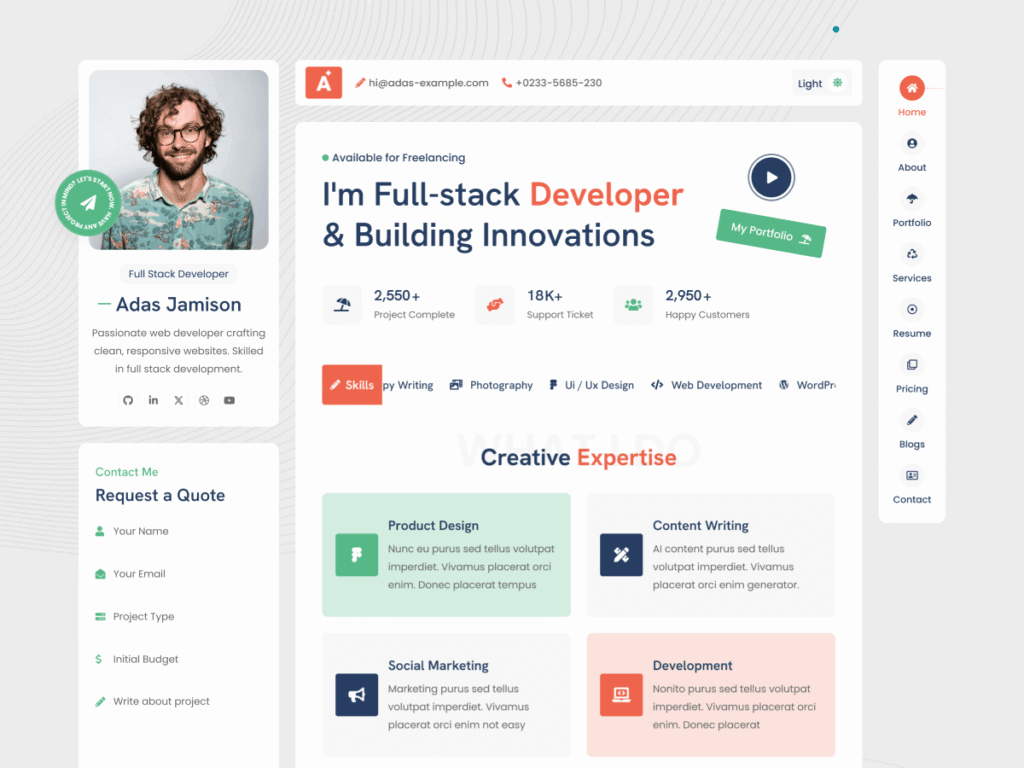This screenshot has width=1024, height=768.
Task: Select the GitHub icon below the bio
Action: [x=128, y=400]
